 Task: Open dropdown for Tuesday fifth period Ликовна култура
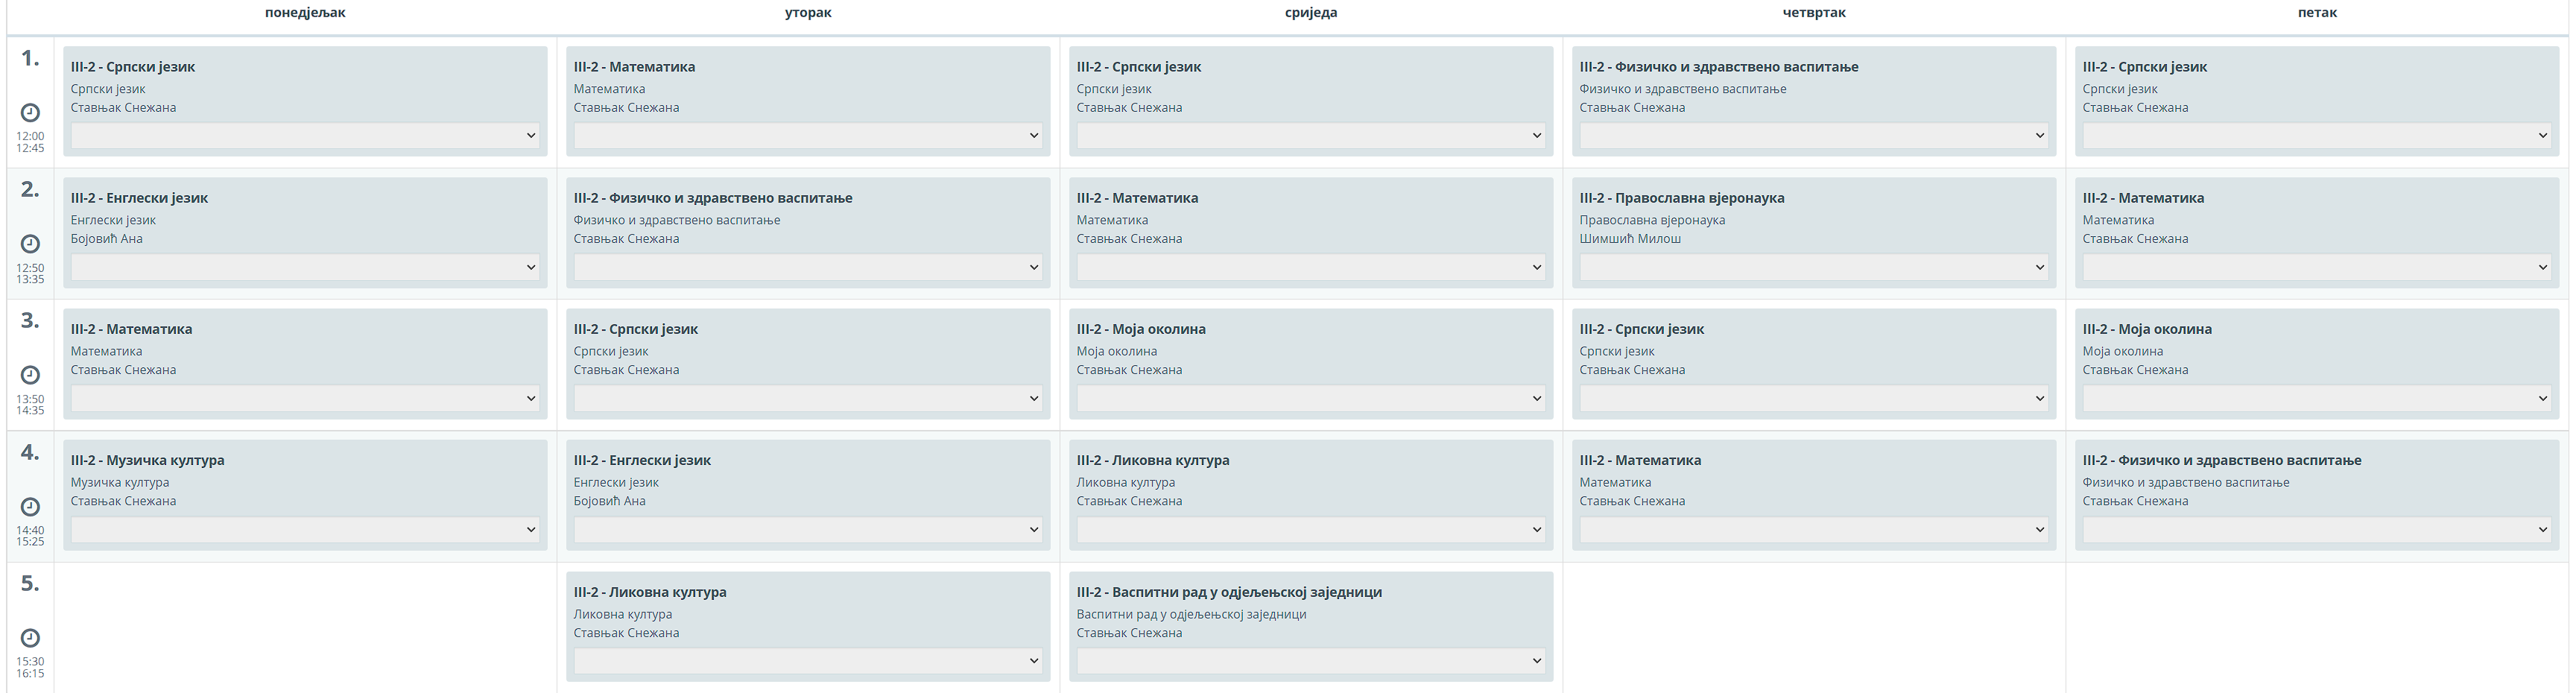point(808,661)
